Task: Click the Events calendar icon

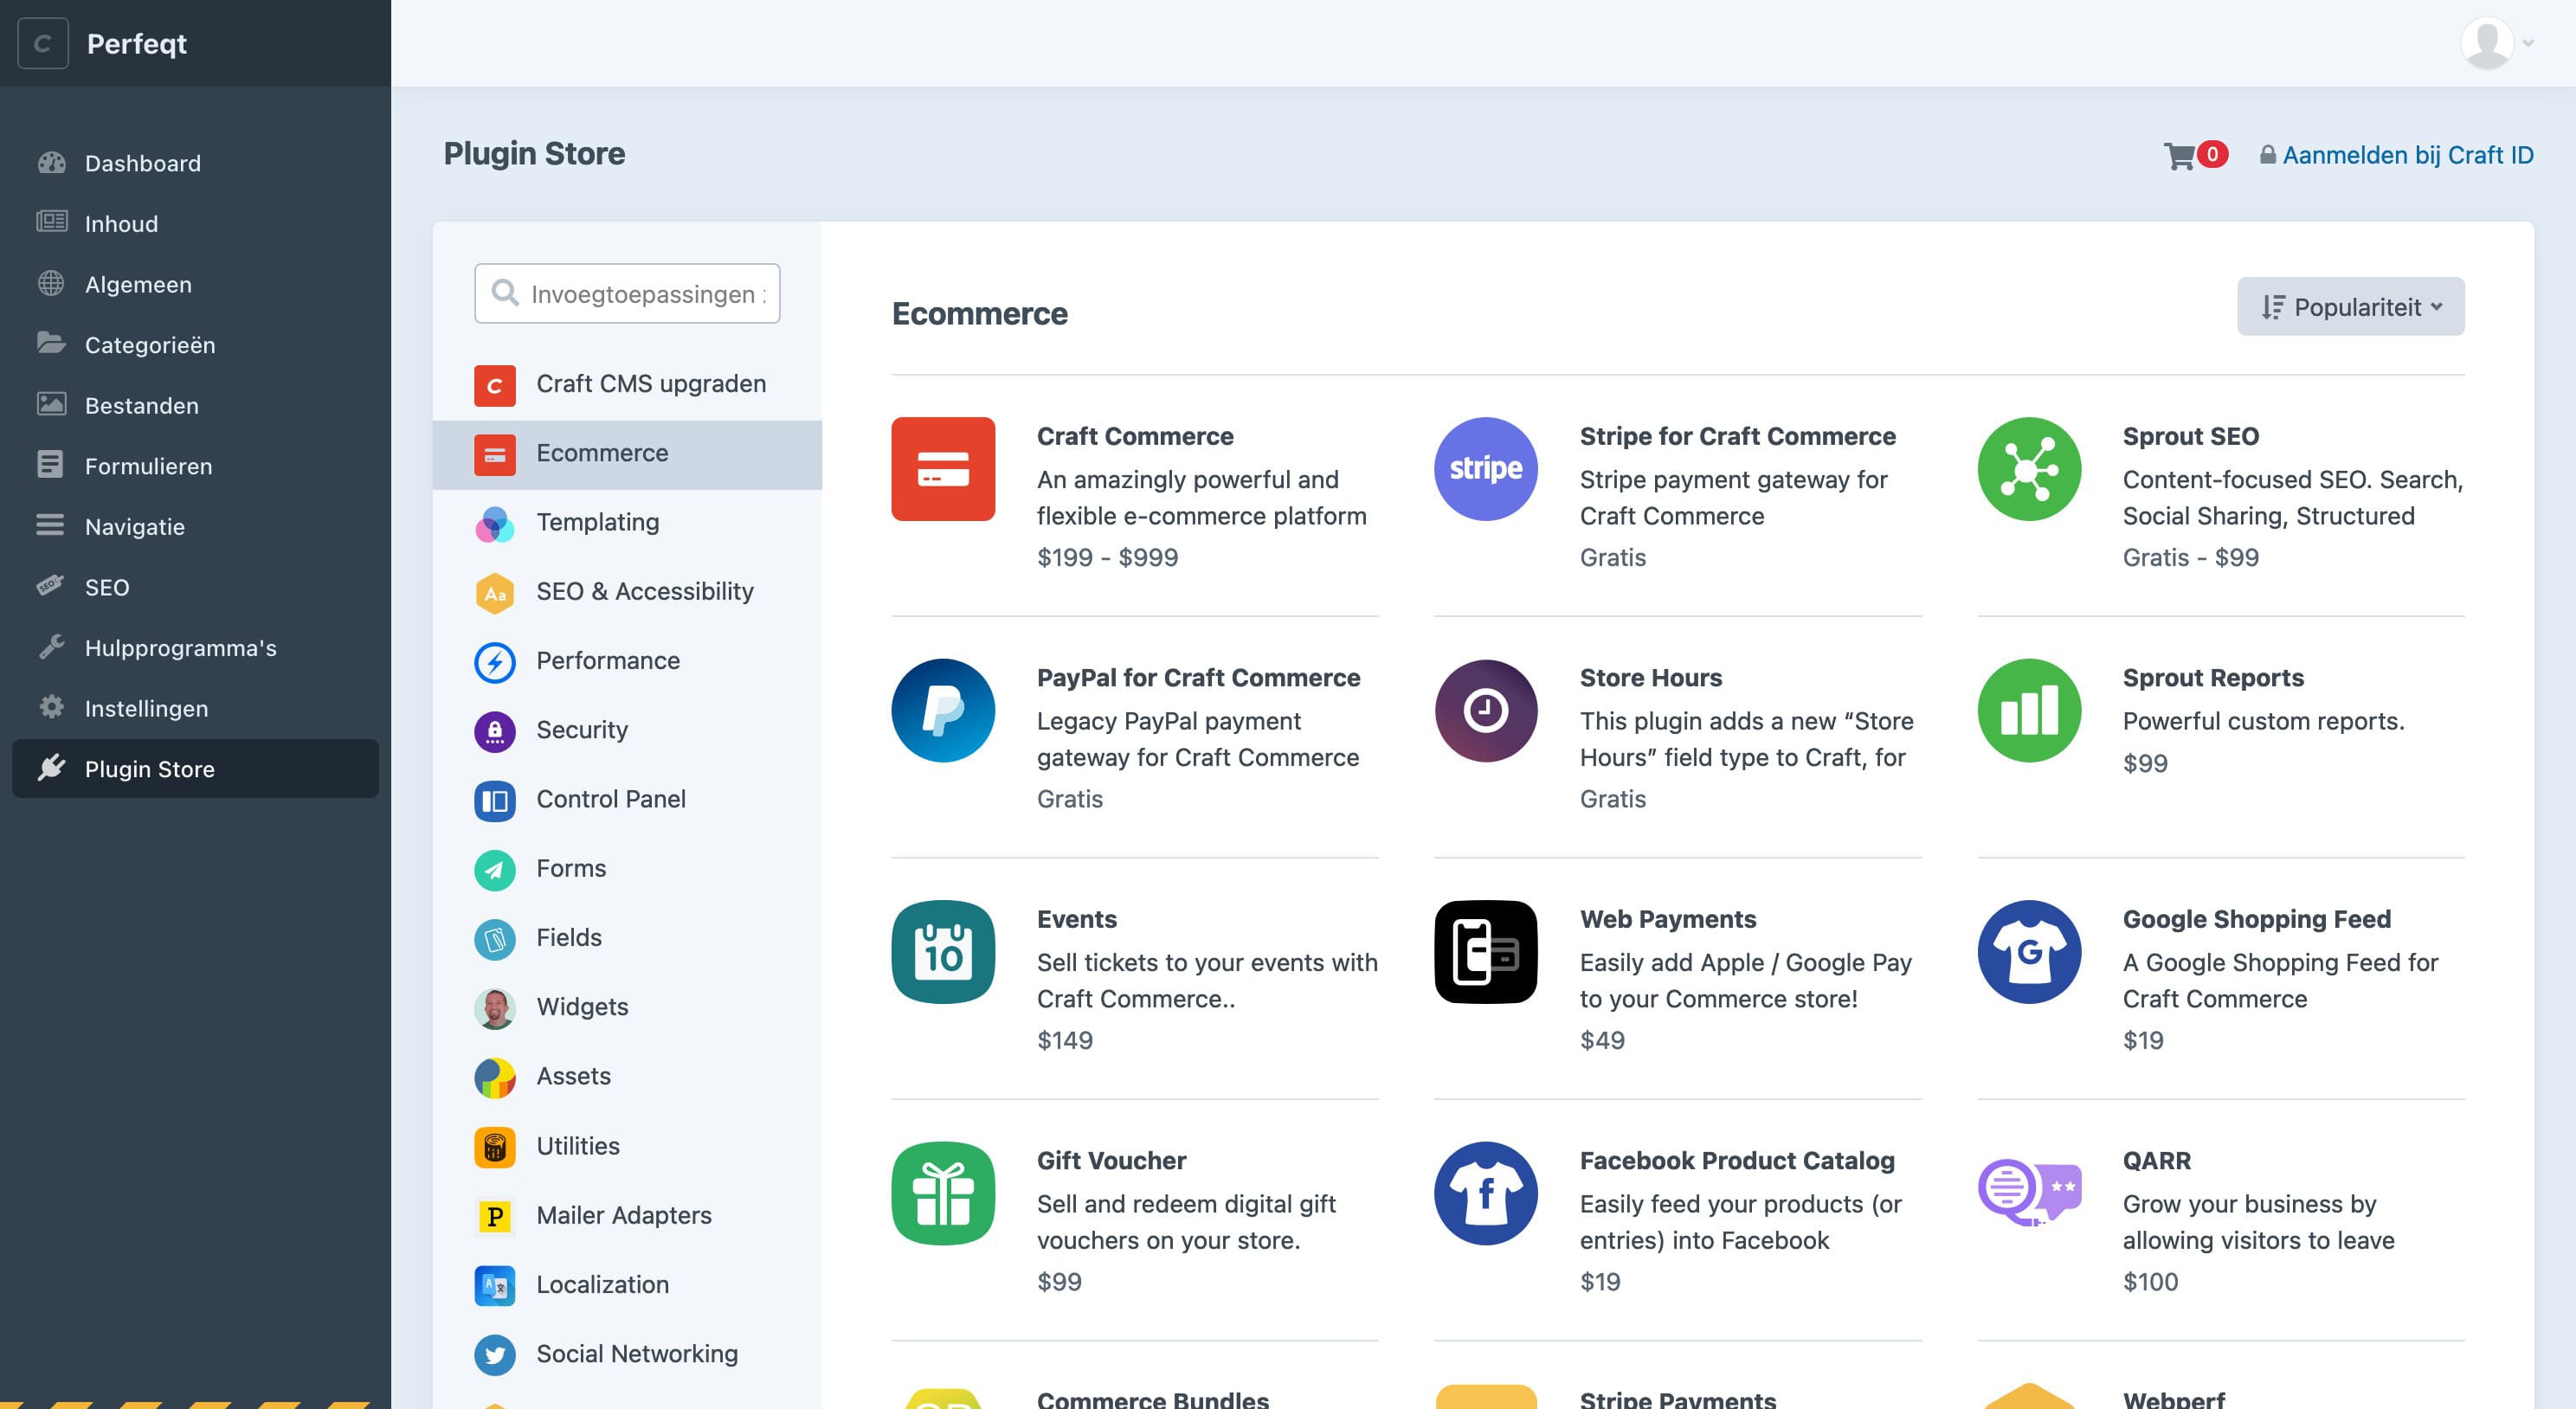Action: coord(943,952)
